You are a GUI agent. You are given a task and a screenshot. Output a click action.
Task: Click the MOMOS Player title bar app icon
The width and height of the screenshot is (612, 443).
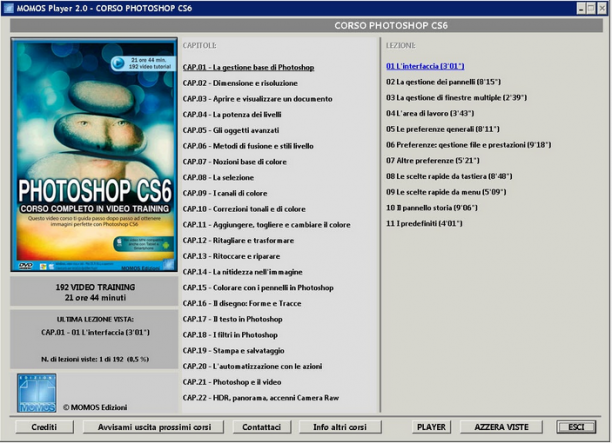point(9,8)
